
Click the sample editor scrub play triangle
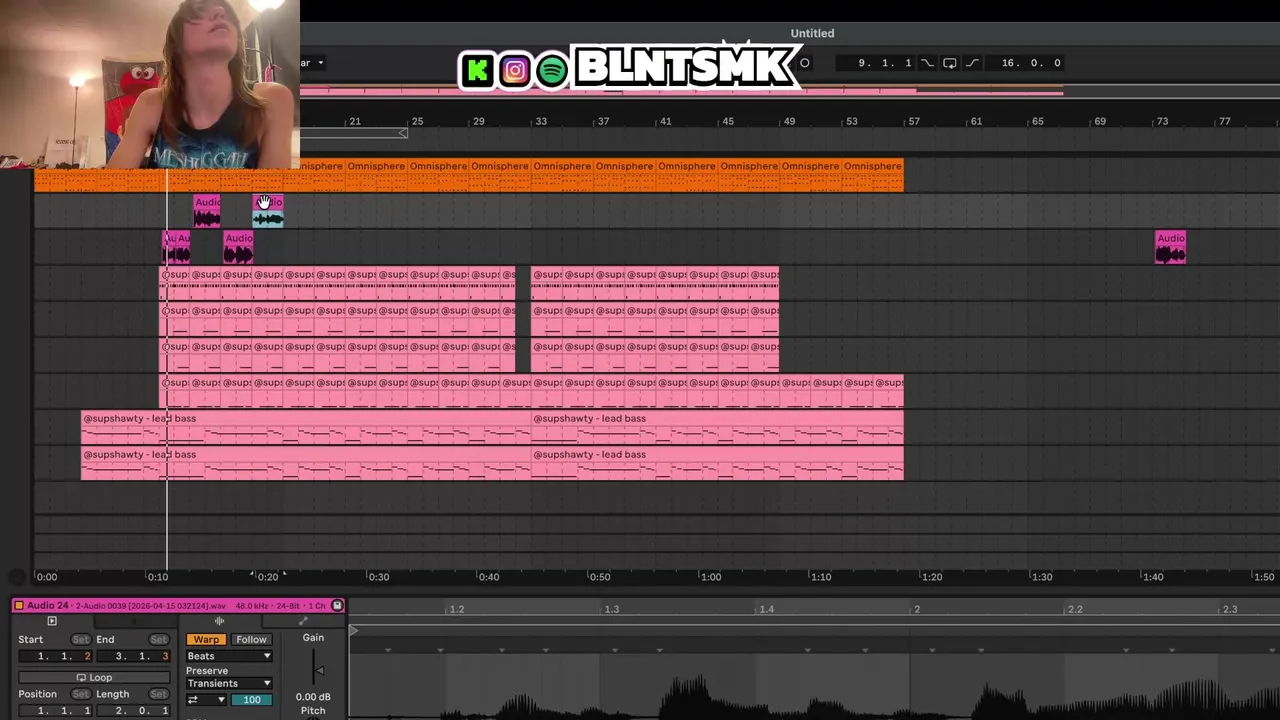tap(353, 632)
